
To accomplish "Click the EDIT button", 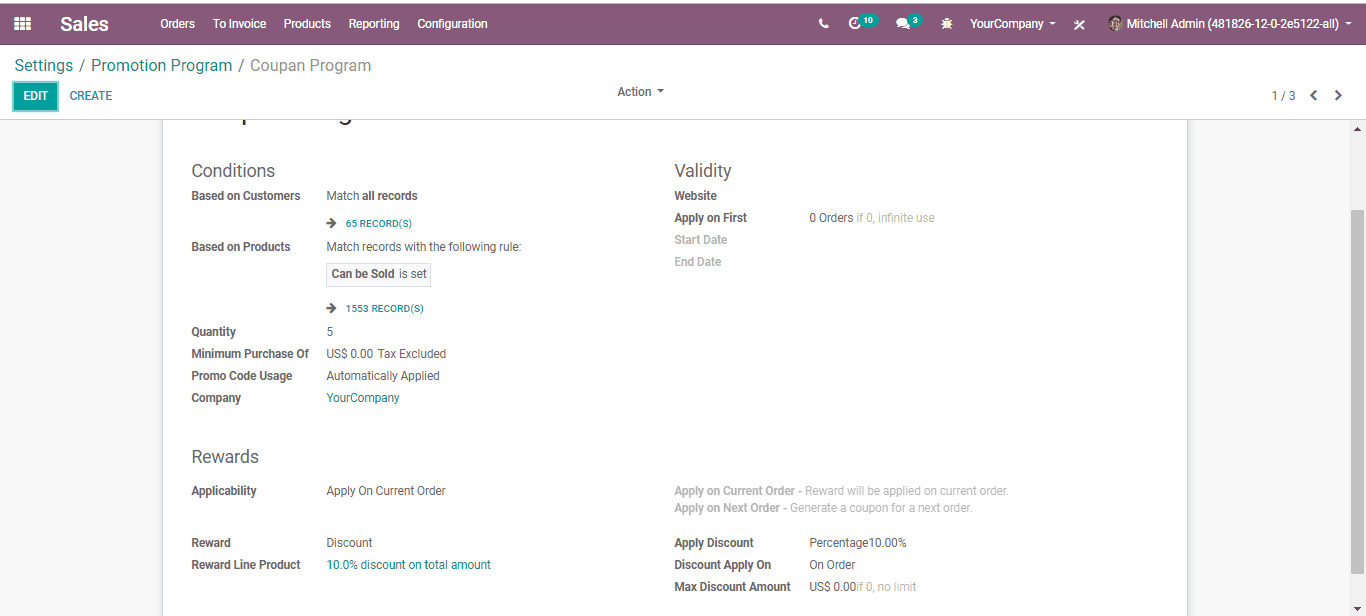I will (x=35, y=96).
